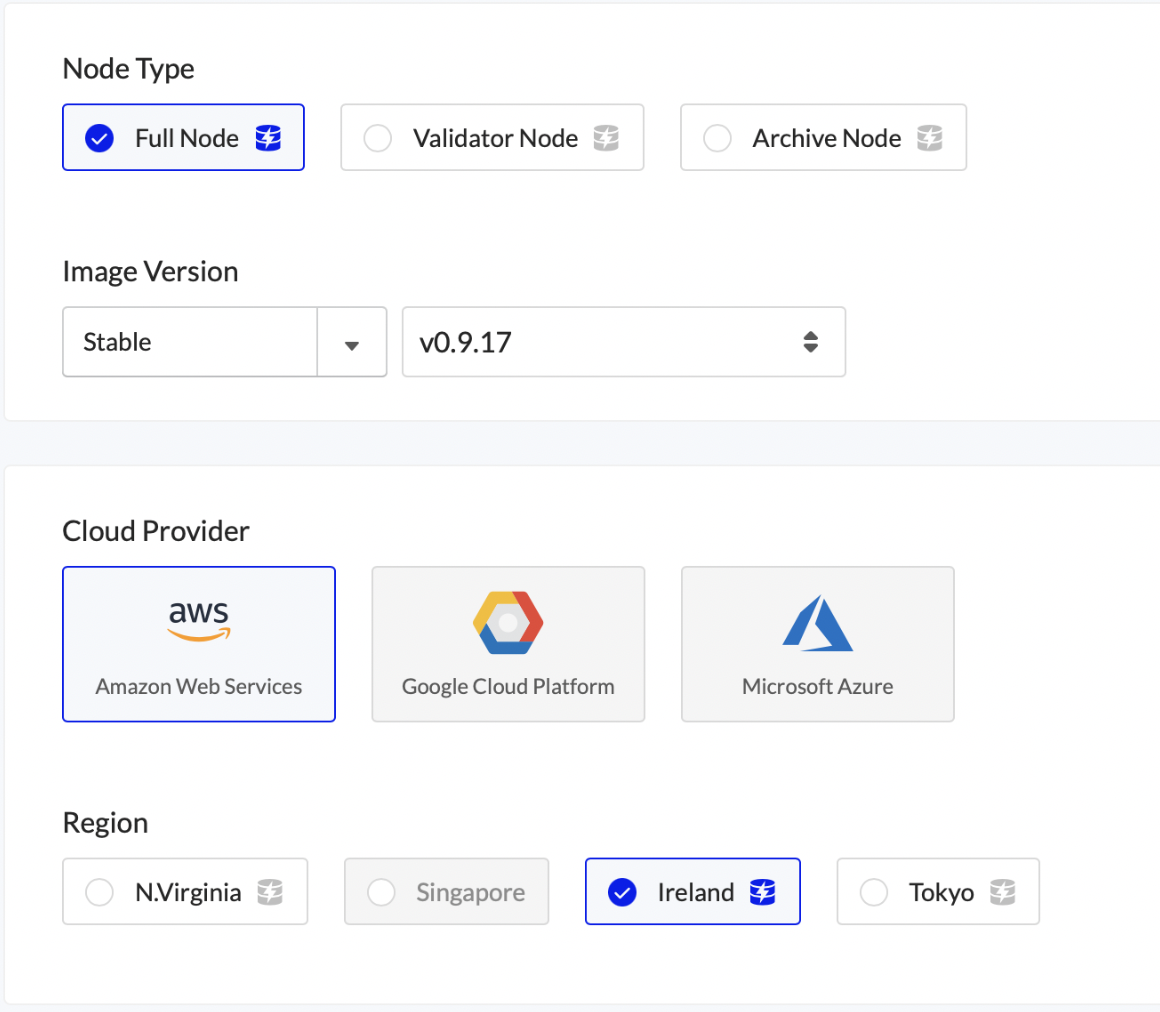
Task: Choose the Microsoft Azure provider label
Action: point(817,687)
